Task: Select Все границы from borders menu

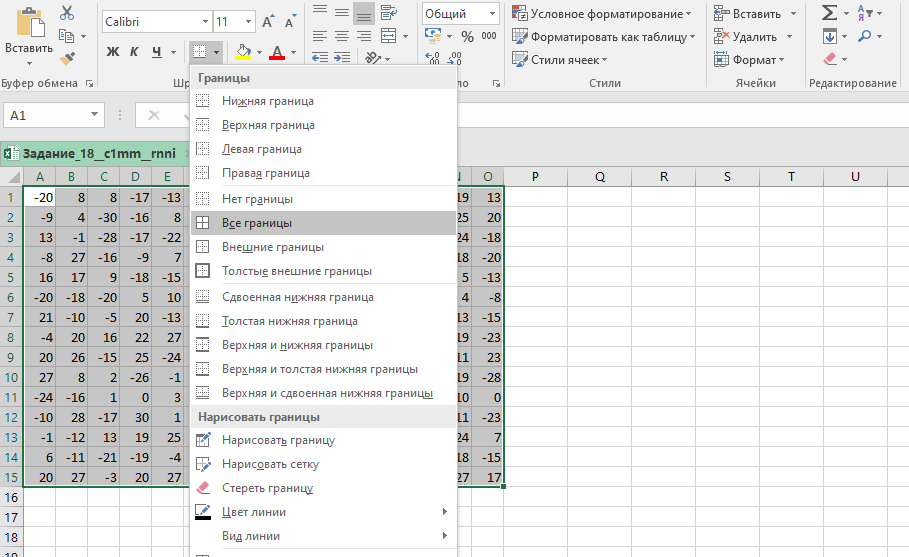Action: tap(257, 223)
